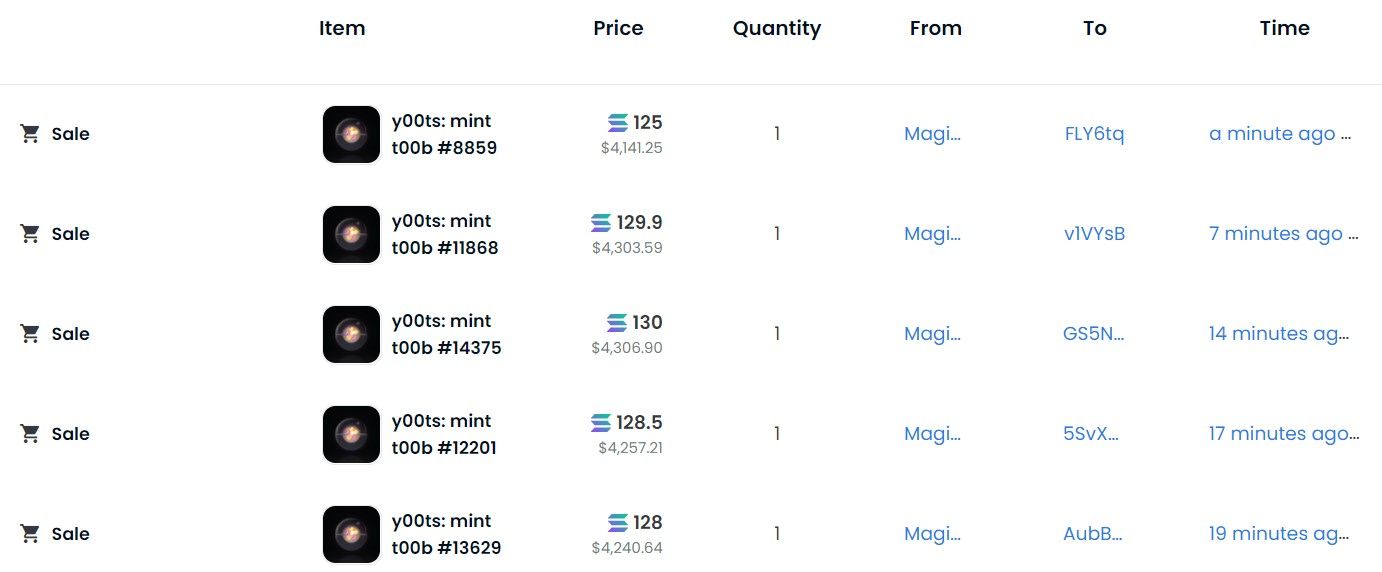Click the Solana icon next to price 125
The image size is (1382, 572).
pyautogui.click(x=618, y=123)
